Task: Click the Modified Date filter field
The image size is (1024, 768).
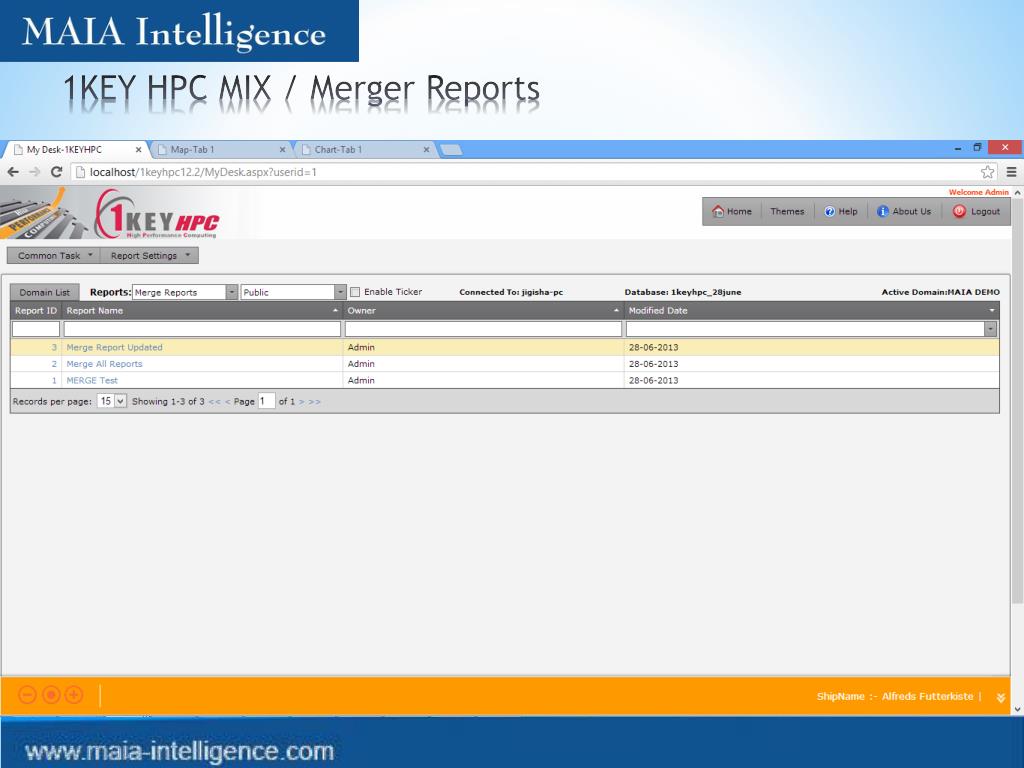Action: click(805, 329)
